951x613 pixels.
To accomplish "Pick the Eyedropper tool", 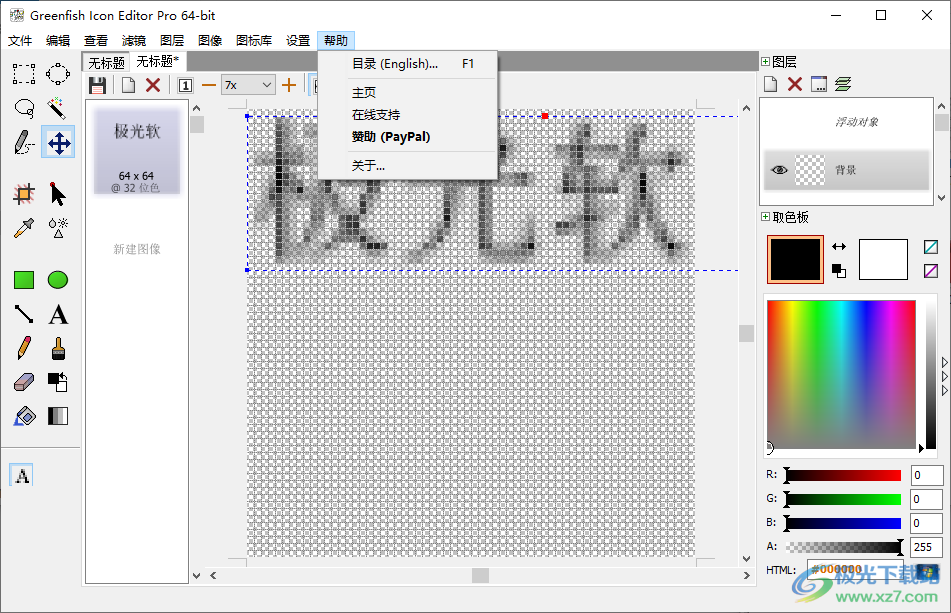I will pos(22,228).
